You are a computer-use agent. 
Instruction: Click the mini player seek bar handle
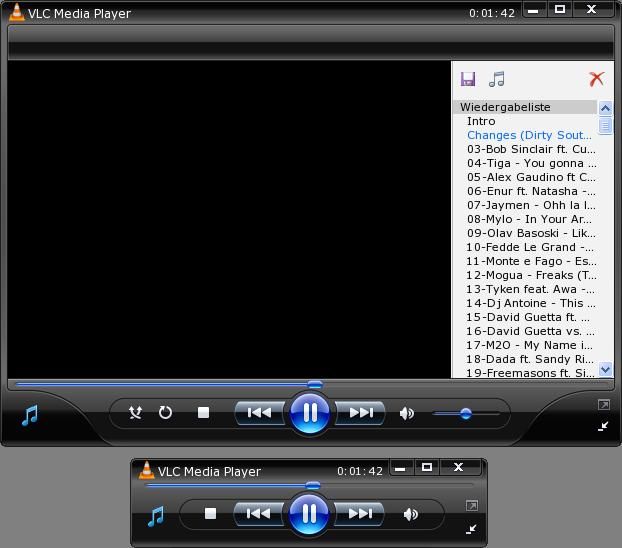click(313, 485)
